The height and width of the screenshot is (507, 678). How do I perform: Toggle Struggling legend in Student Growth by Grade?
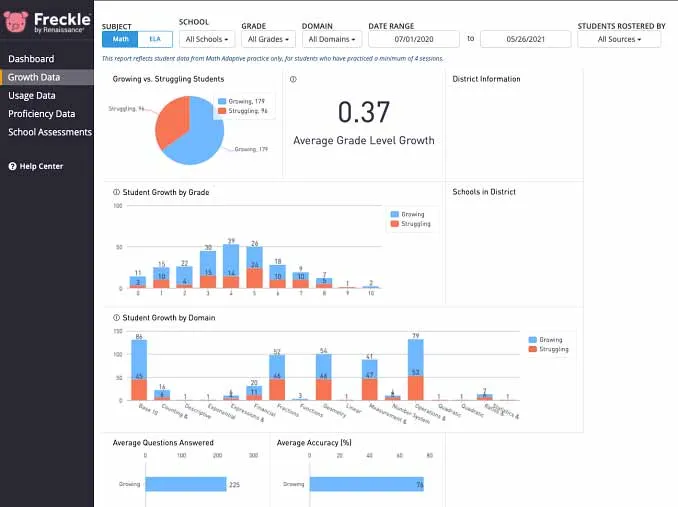(410, 224)
